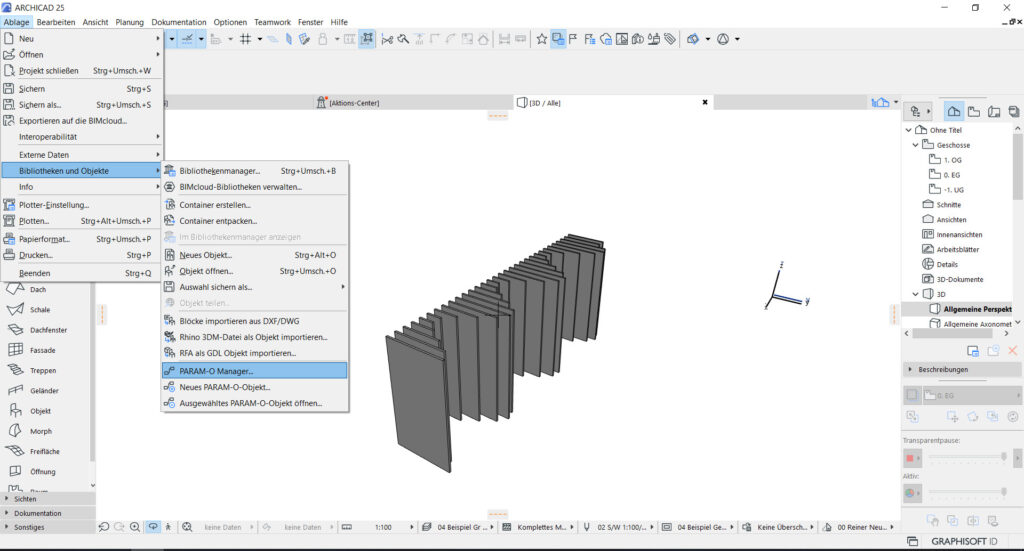Open the 04 Beispiel Gr layer combination dropdown
The width and height of the screenshot is (1024, 551).
[x=459, y=527]
